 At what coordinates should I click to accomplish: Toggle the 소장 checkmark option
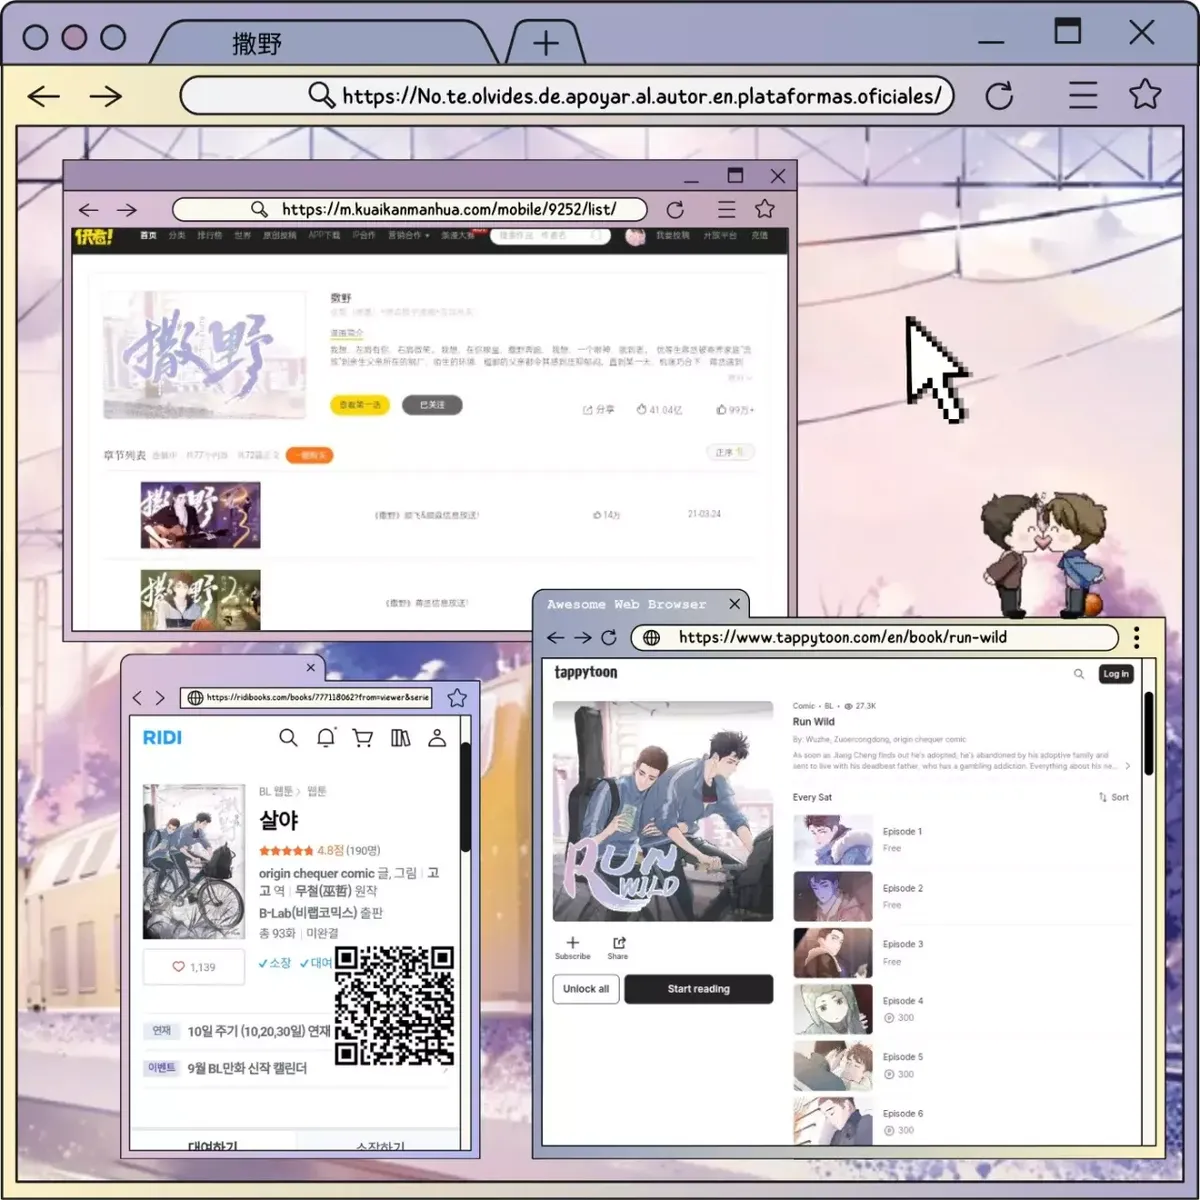point(274,963)
